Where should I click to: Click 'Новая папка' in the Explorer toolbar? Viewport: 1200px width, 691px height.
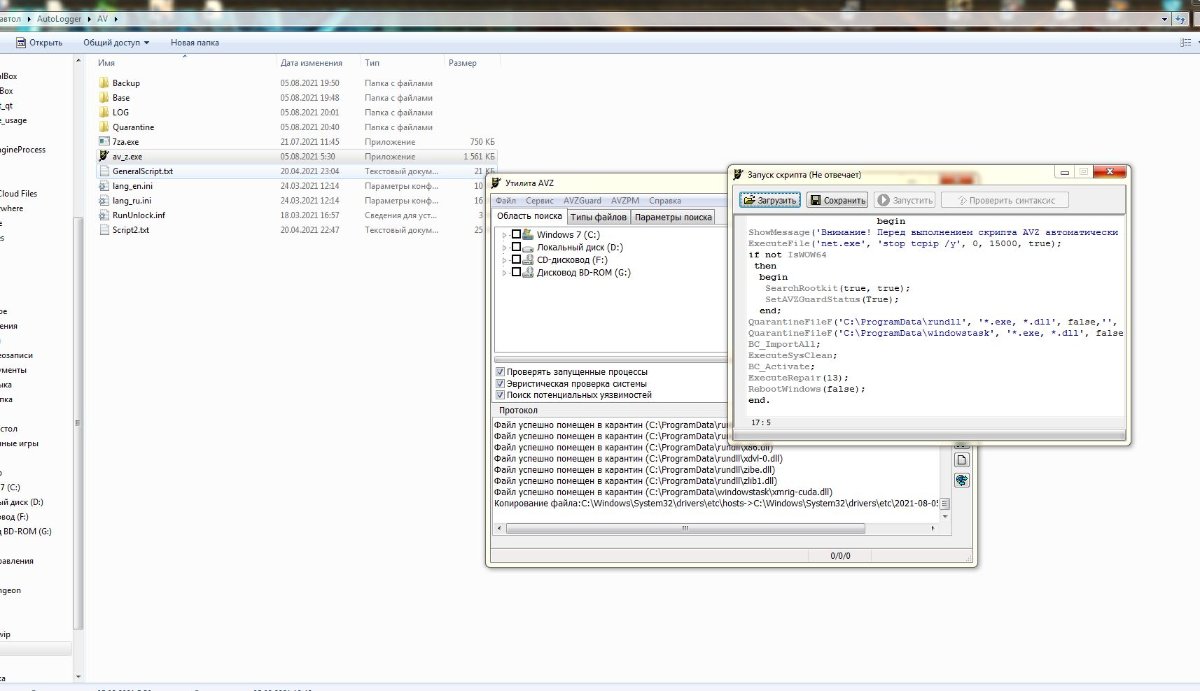(x=194, y=43)
